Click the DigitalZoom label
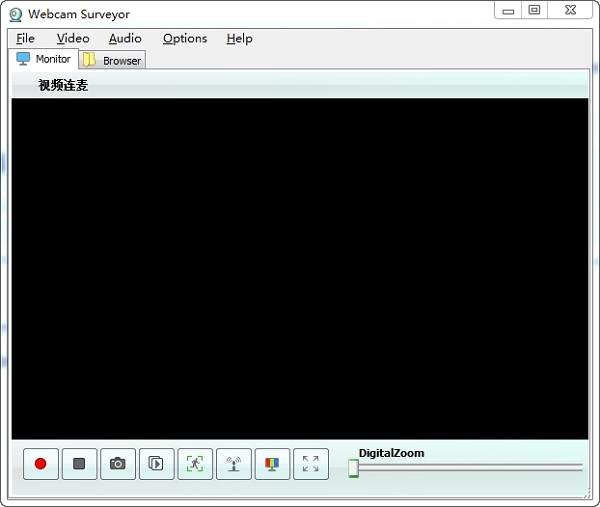Viewport: 600px width, 507px height. pyautogui.click(x=391, y=453)
